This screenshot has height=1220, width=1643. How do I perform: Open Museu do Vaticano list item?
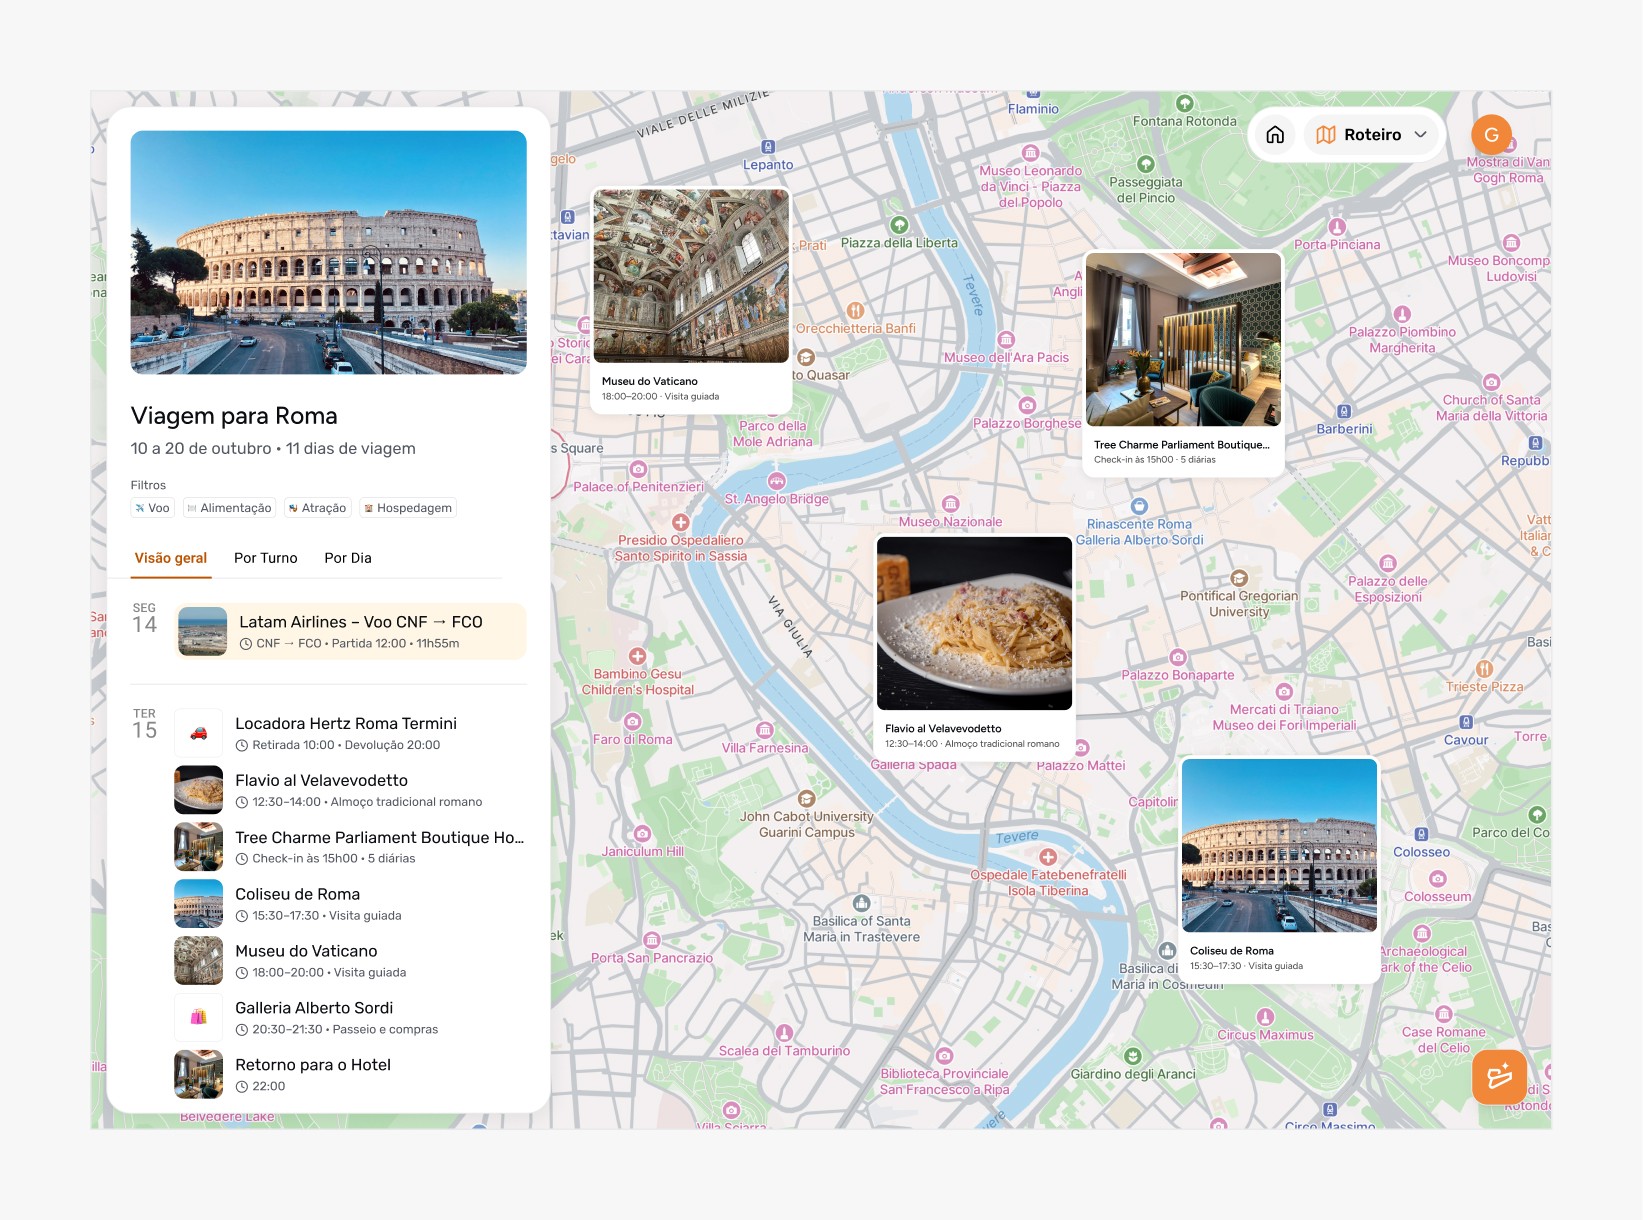tap(350, 961)
